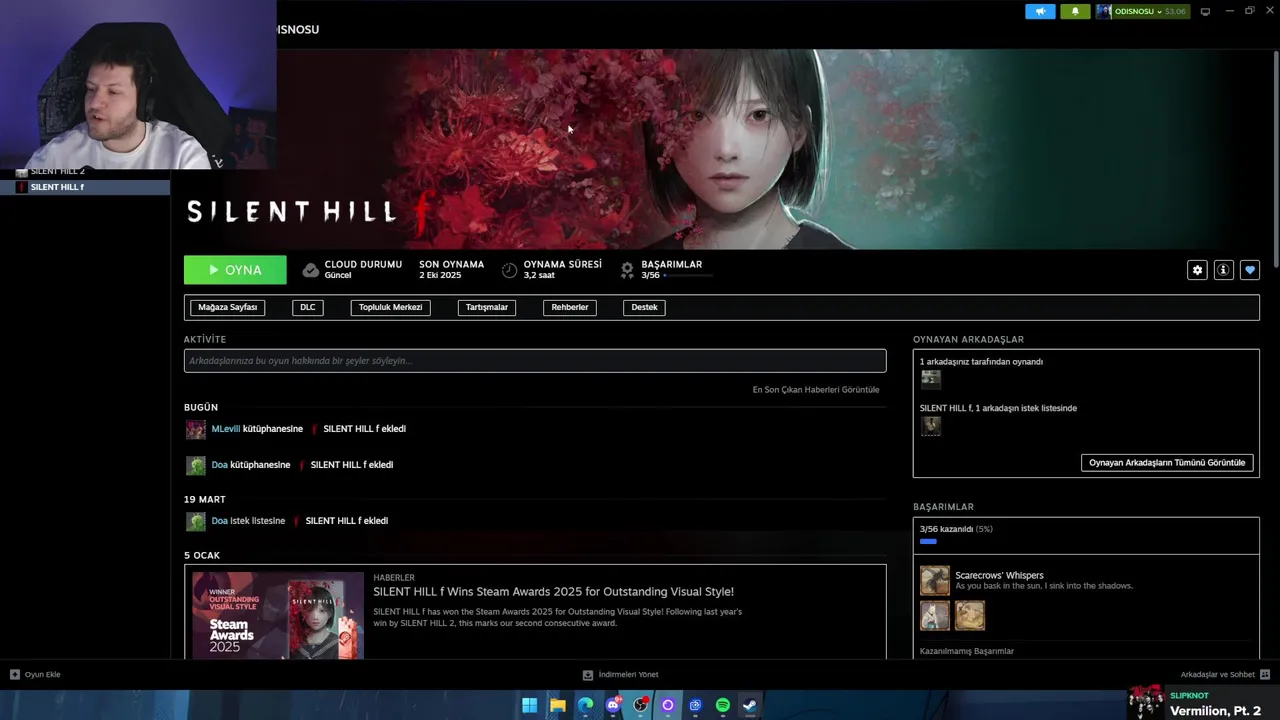Click the Steam taskbar icon

pyautogui.click(x=749, y=705)
